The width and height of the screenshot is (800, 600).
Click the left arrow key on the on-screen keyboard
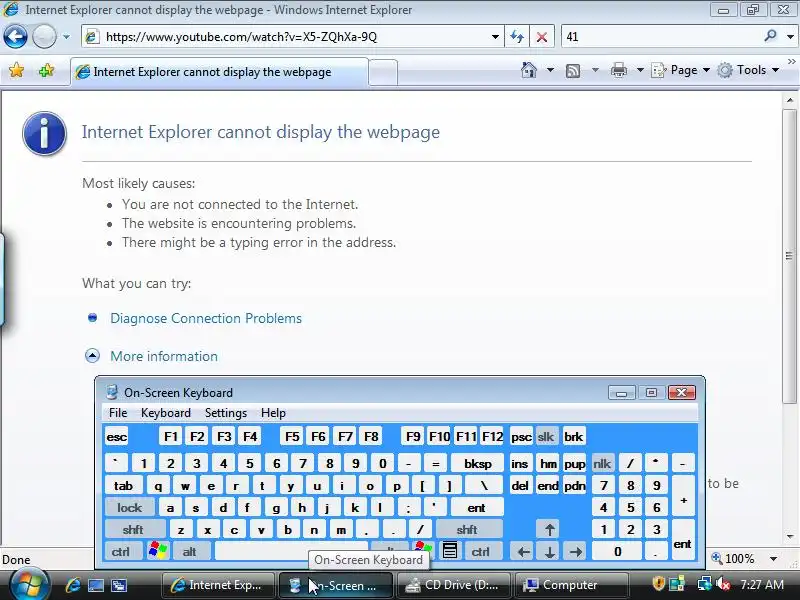pos(523,552)
